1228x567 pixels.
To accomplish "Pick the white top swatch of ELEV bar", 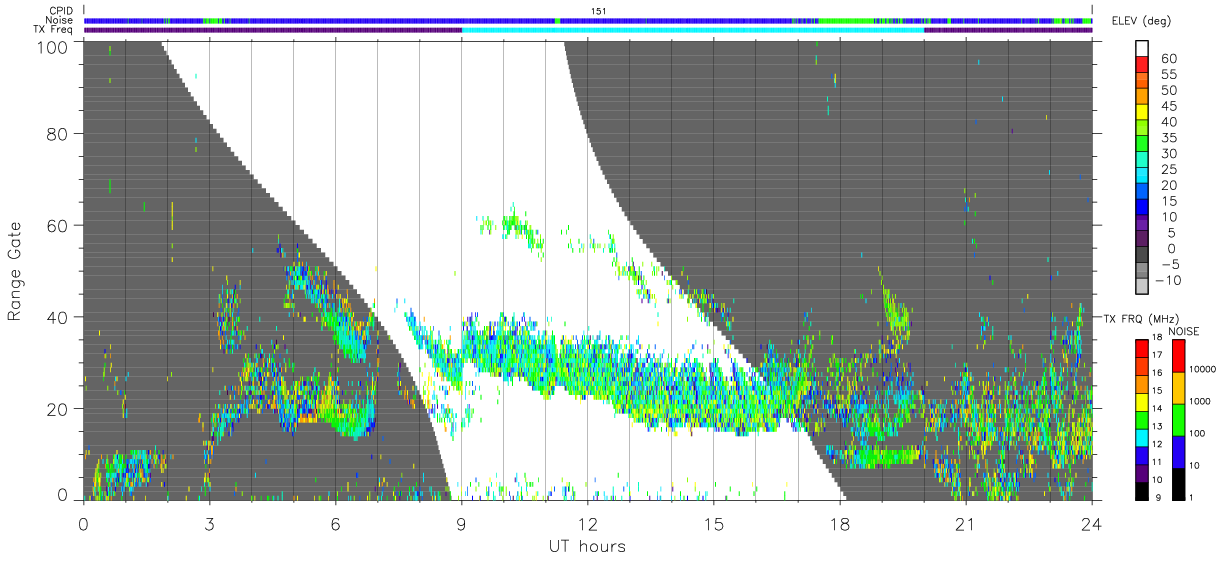I will coord(1143,49).
